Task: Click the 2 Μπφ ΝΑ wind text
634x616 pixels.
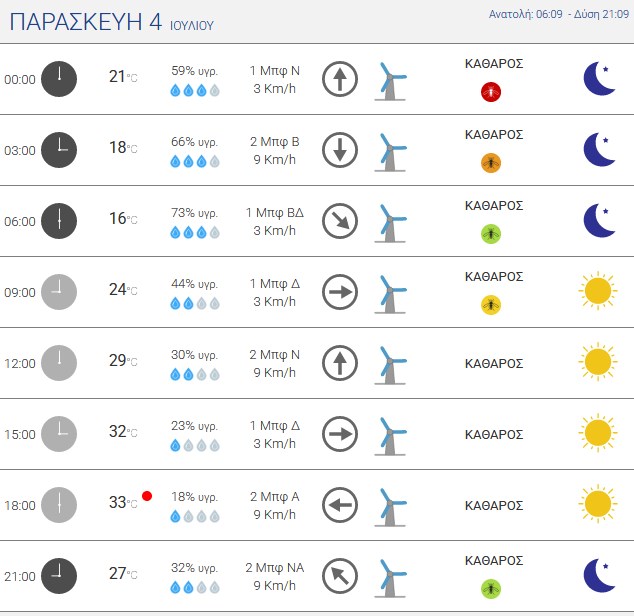Action: click(x=275, y=567)
